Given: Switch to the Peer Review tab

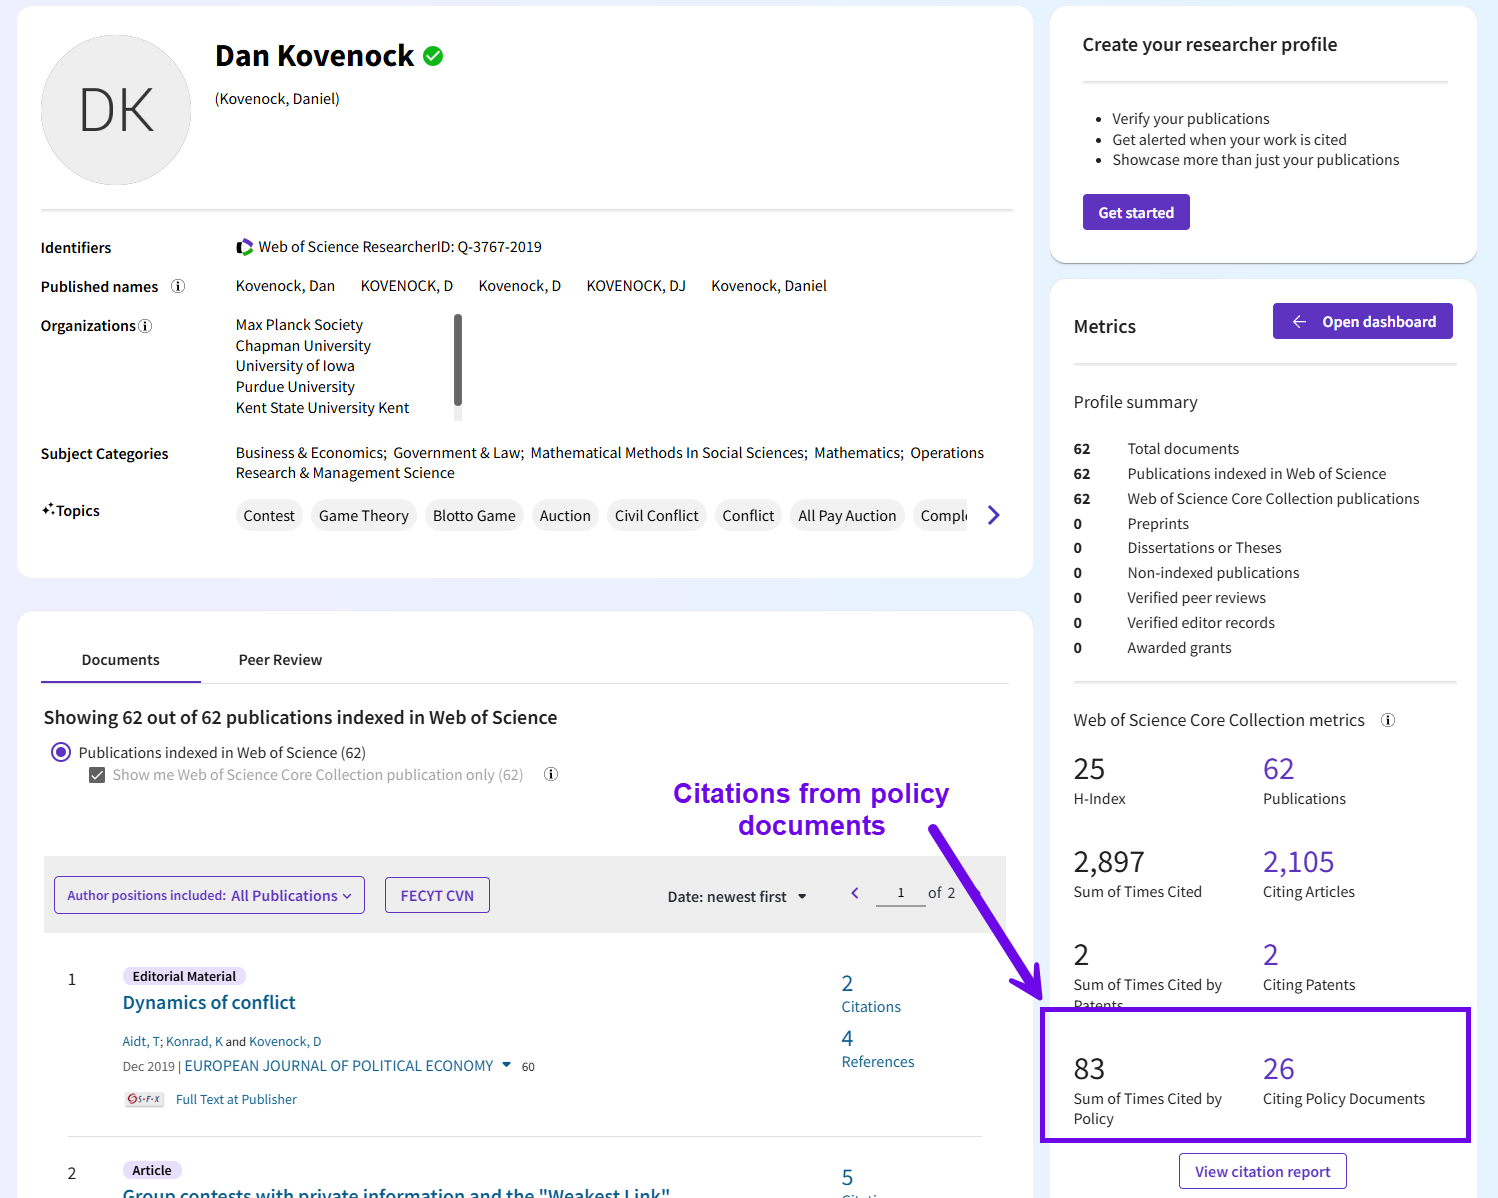Looking at the screenshot, I should tap(280, 660).
